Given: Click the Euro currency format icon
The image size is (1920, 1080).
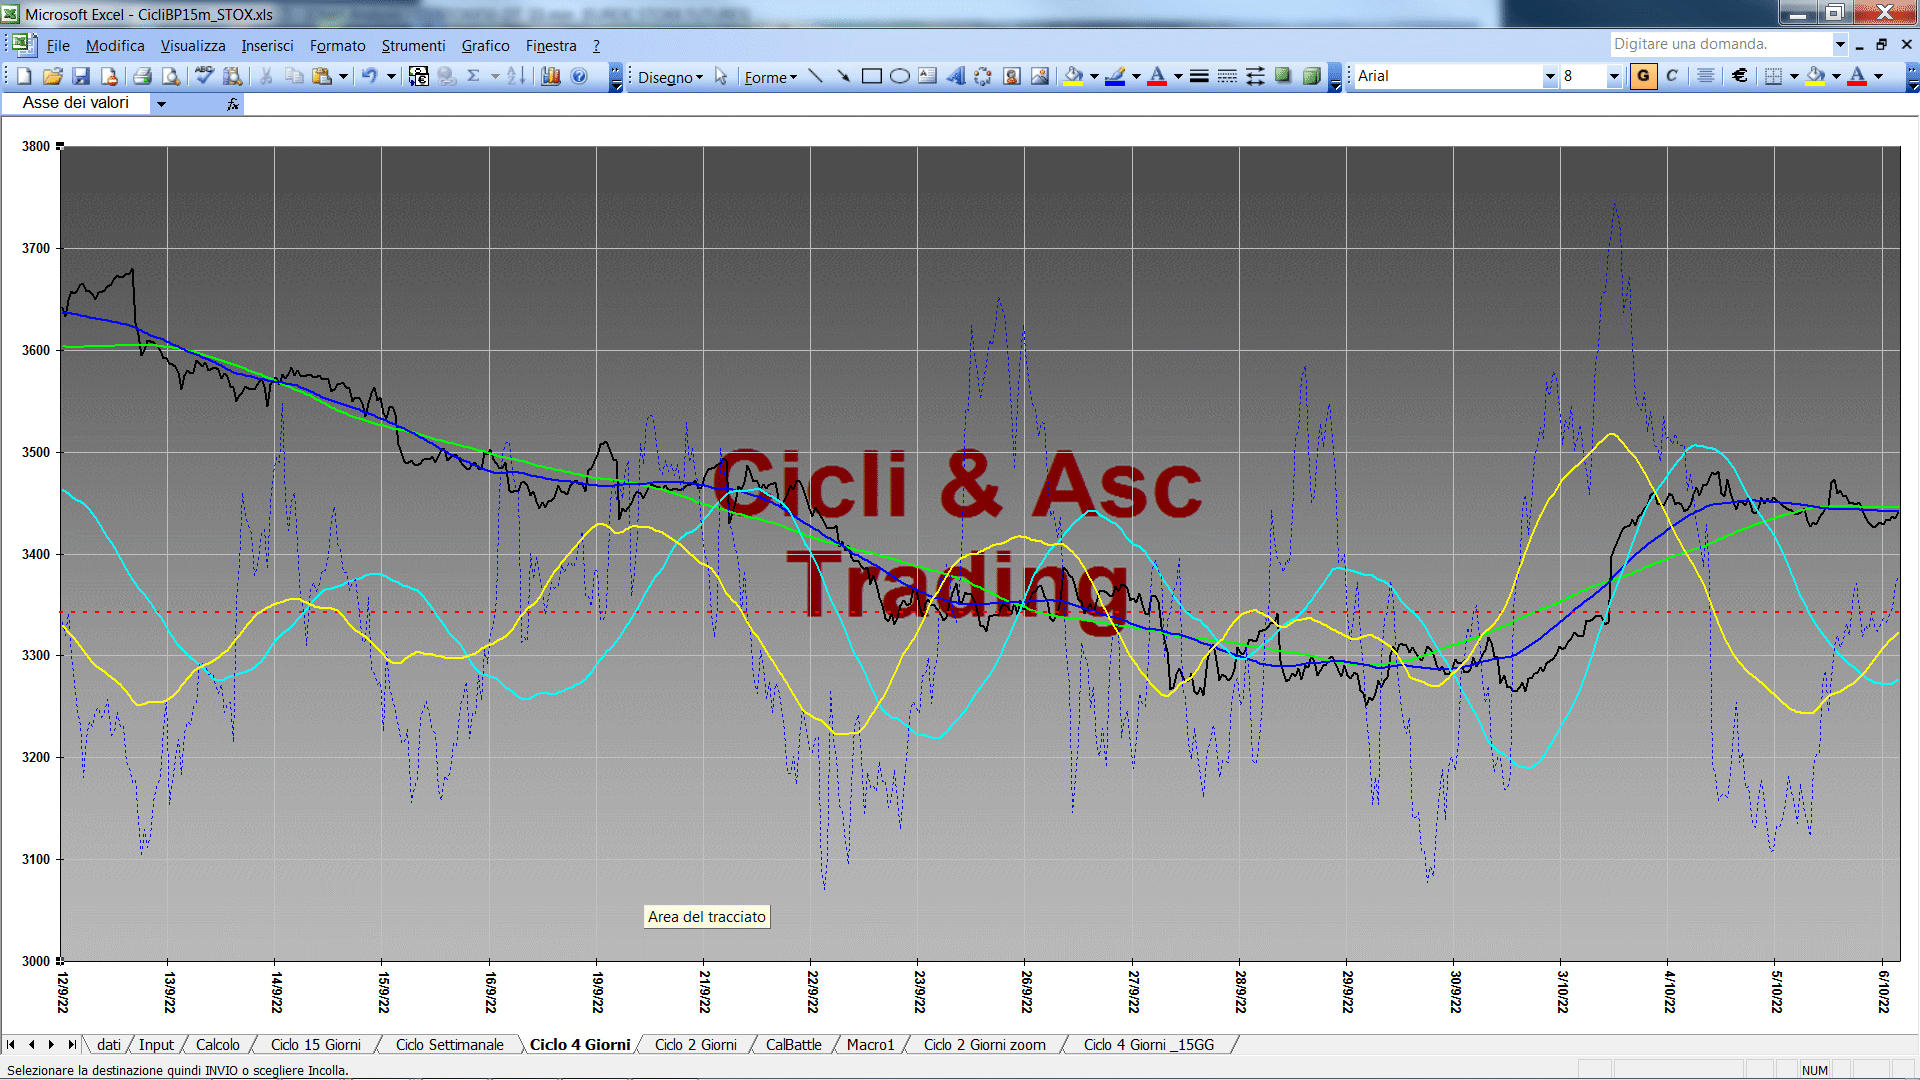Looking at the screenshot, I should pyautogui.click(x=1740, y=76).
